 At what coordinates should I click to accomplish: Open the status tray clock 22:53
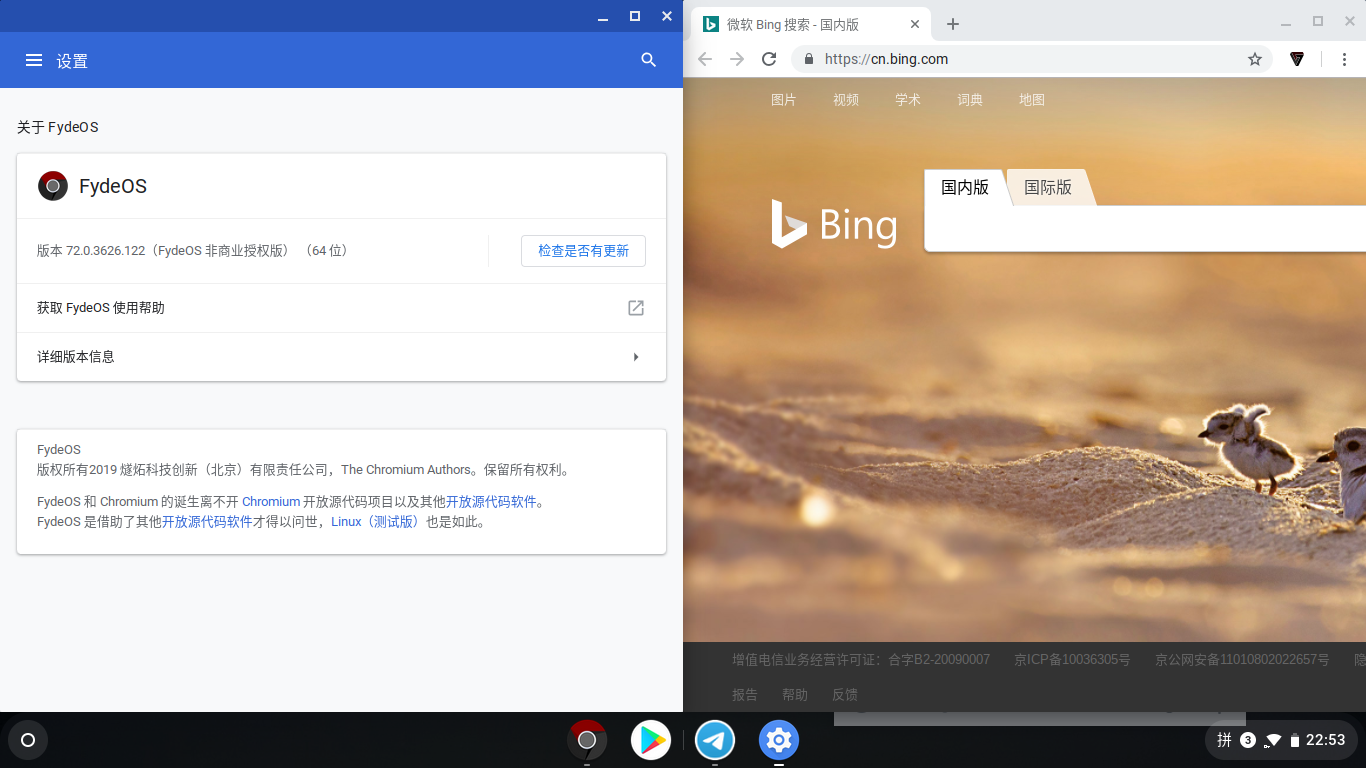click(x=1325, y=740)
